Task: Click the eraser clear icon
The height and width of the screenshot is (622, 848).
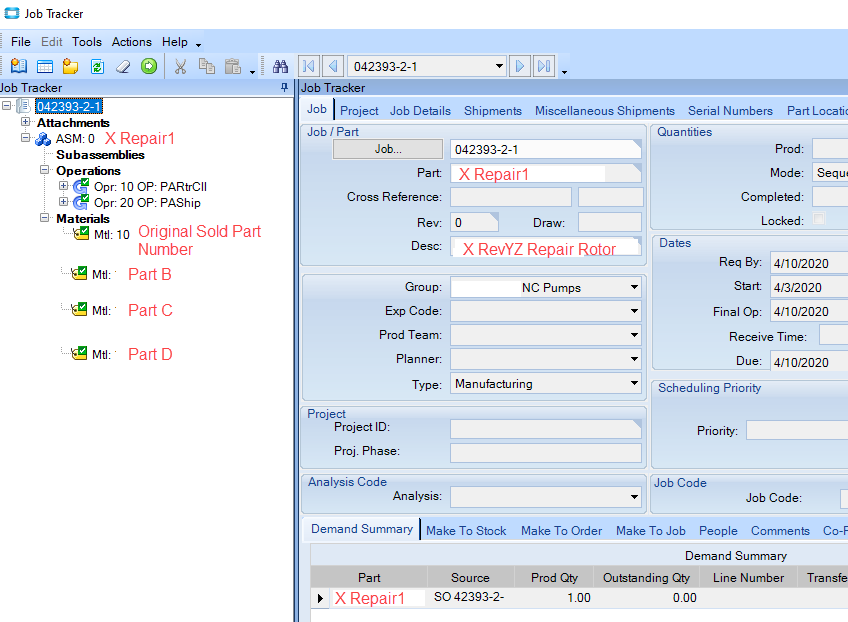Action: coord(123,67)
